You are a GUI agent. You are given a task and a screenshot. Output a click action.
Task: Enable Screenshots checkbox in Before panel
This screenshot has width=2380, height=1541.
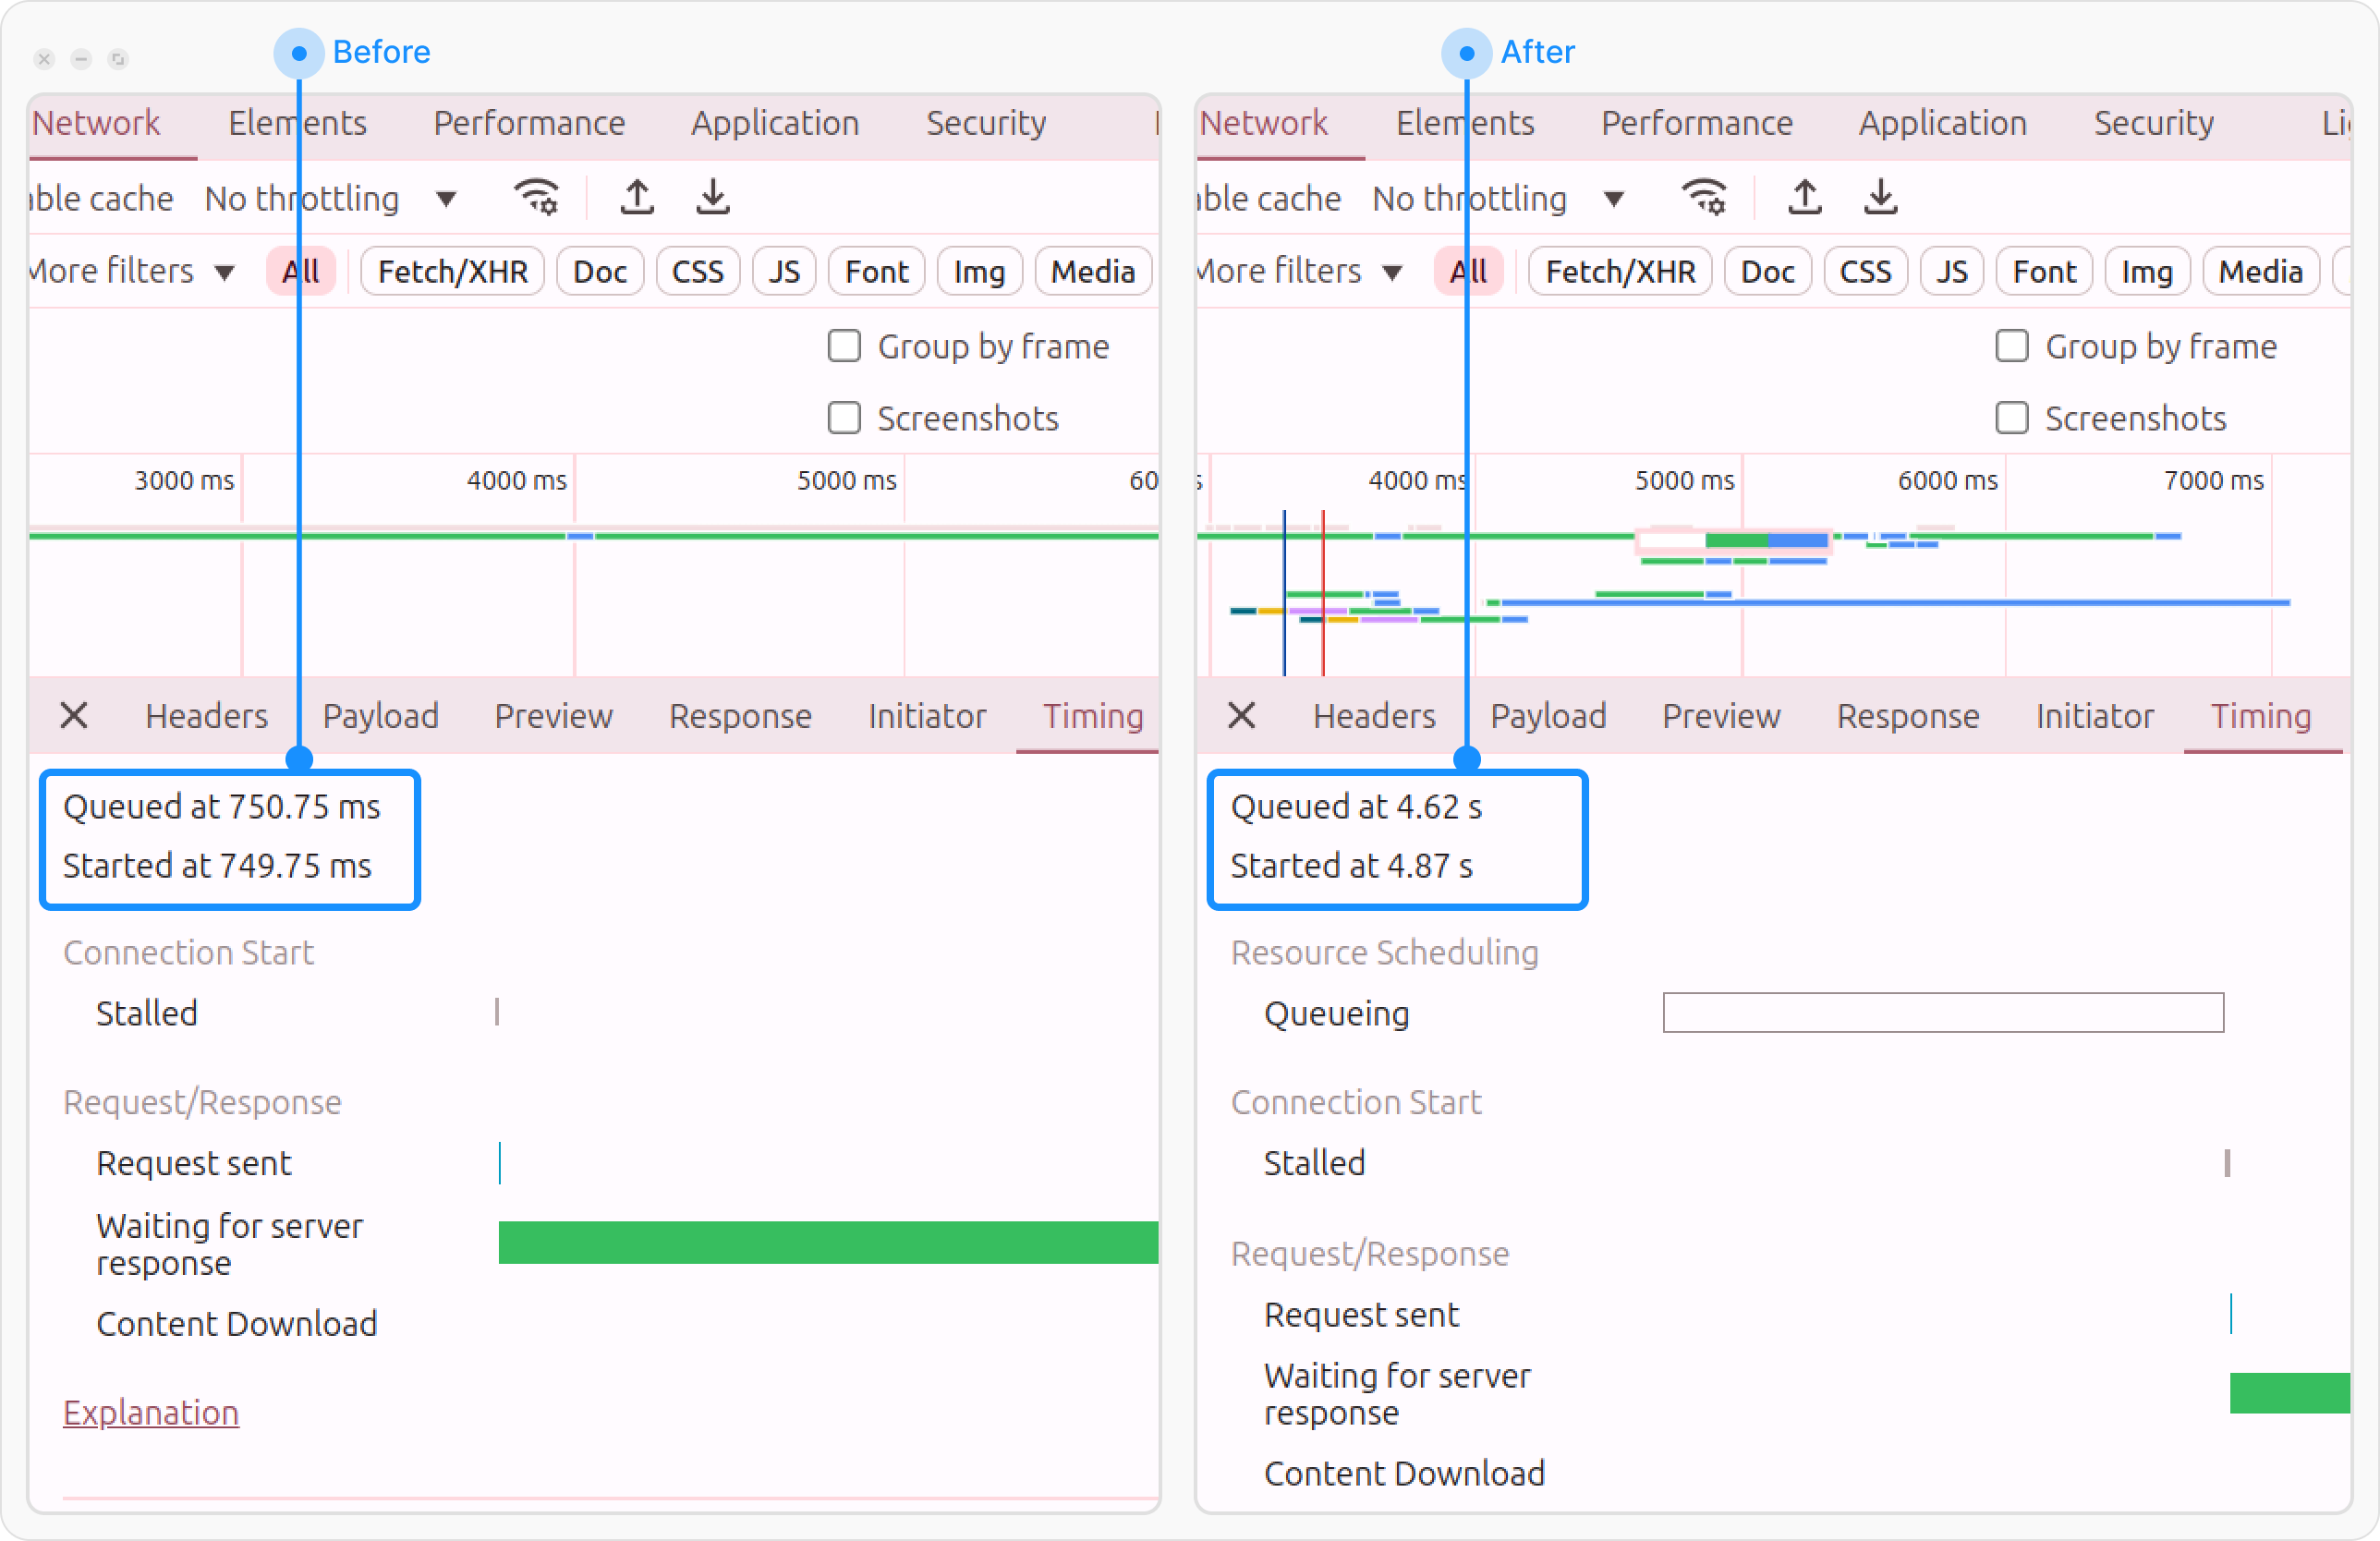click(844, 418)
